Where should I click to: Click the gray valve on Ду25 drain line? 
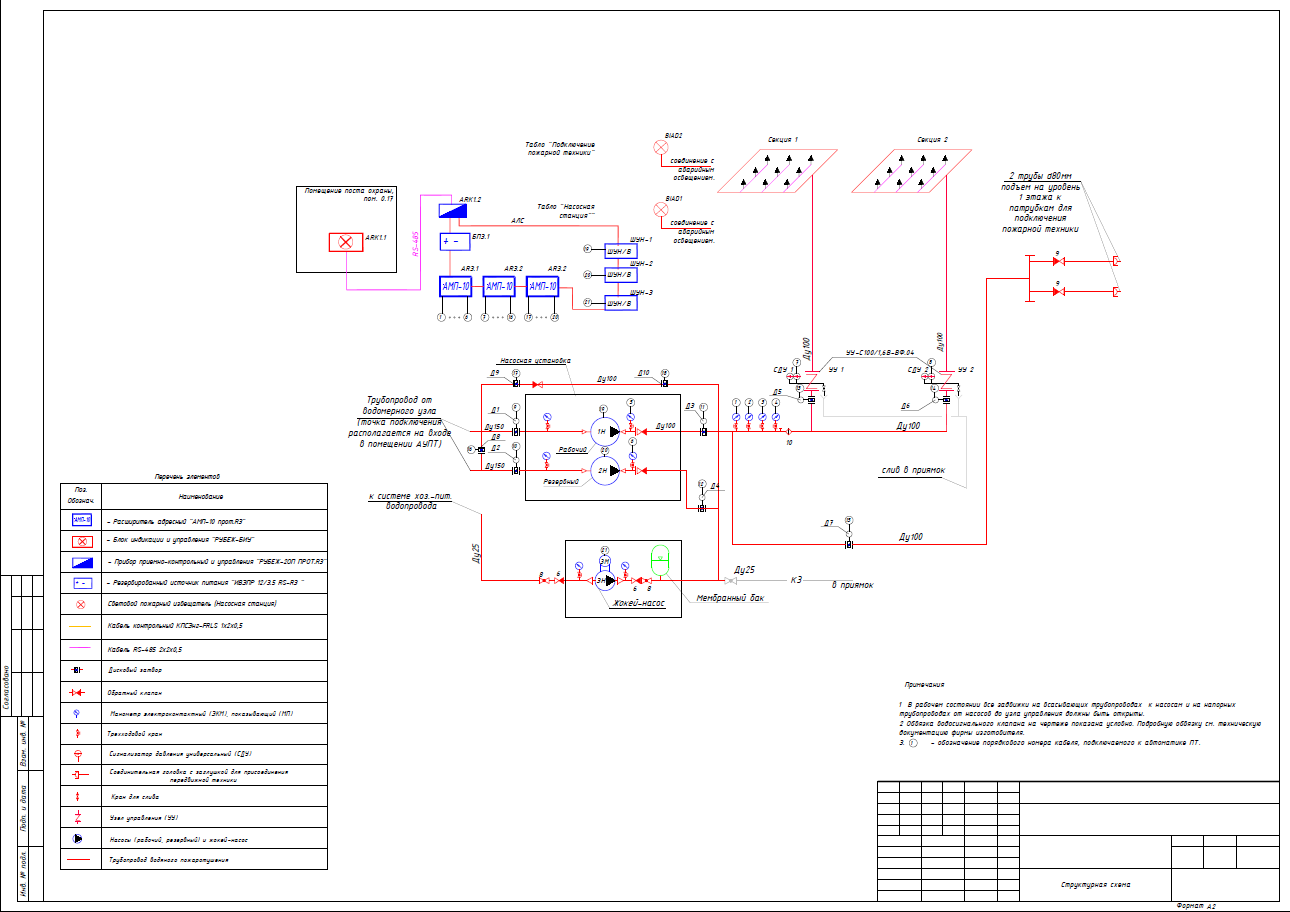(x=730, y=580)
